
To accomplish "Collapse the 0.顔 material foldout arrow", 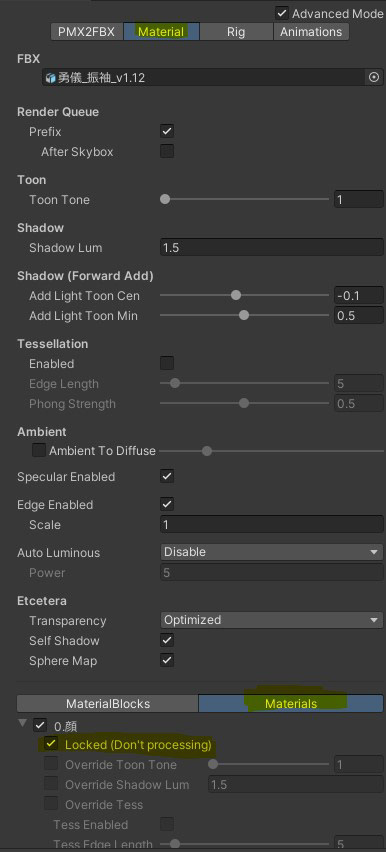I will coord(22,723).
